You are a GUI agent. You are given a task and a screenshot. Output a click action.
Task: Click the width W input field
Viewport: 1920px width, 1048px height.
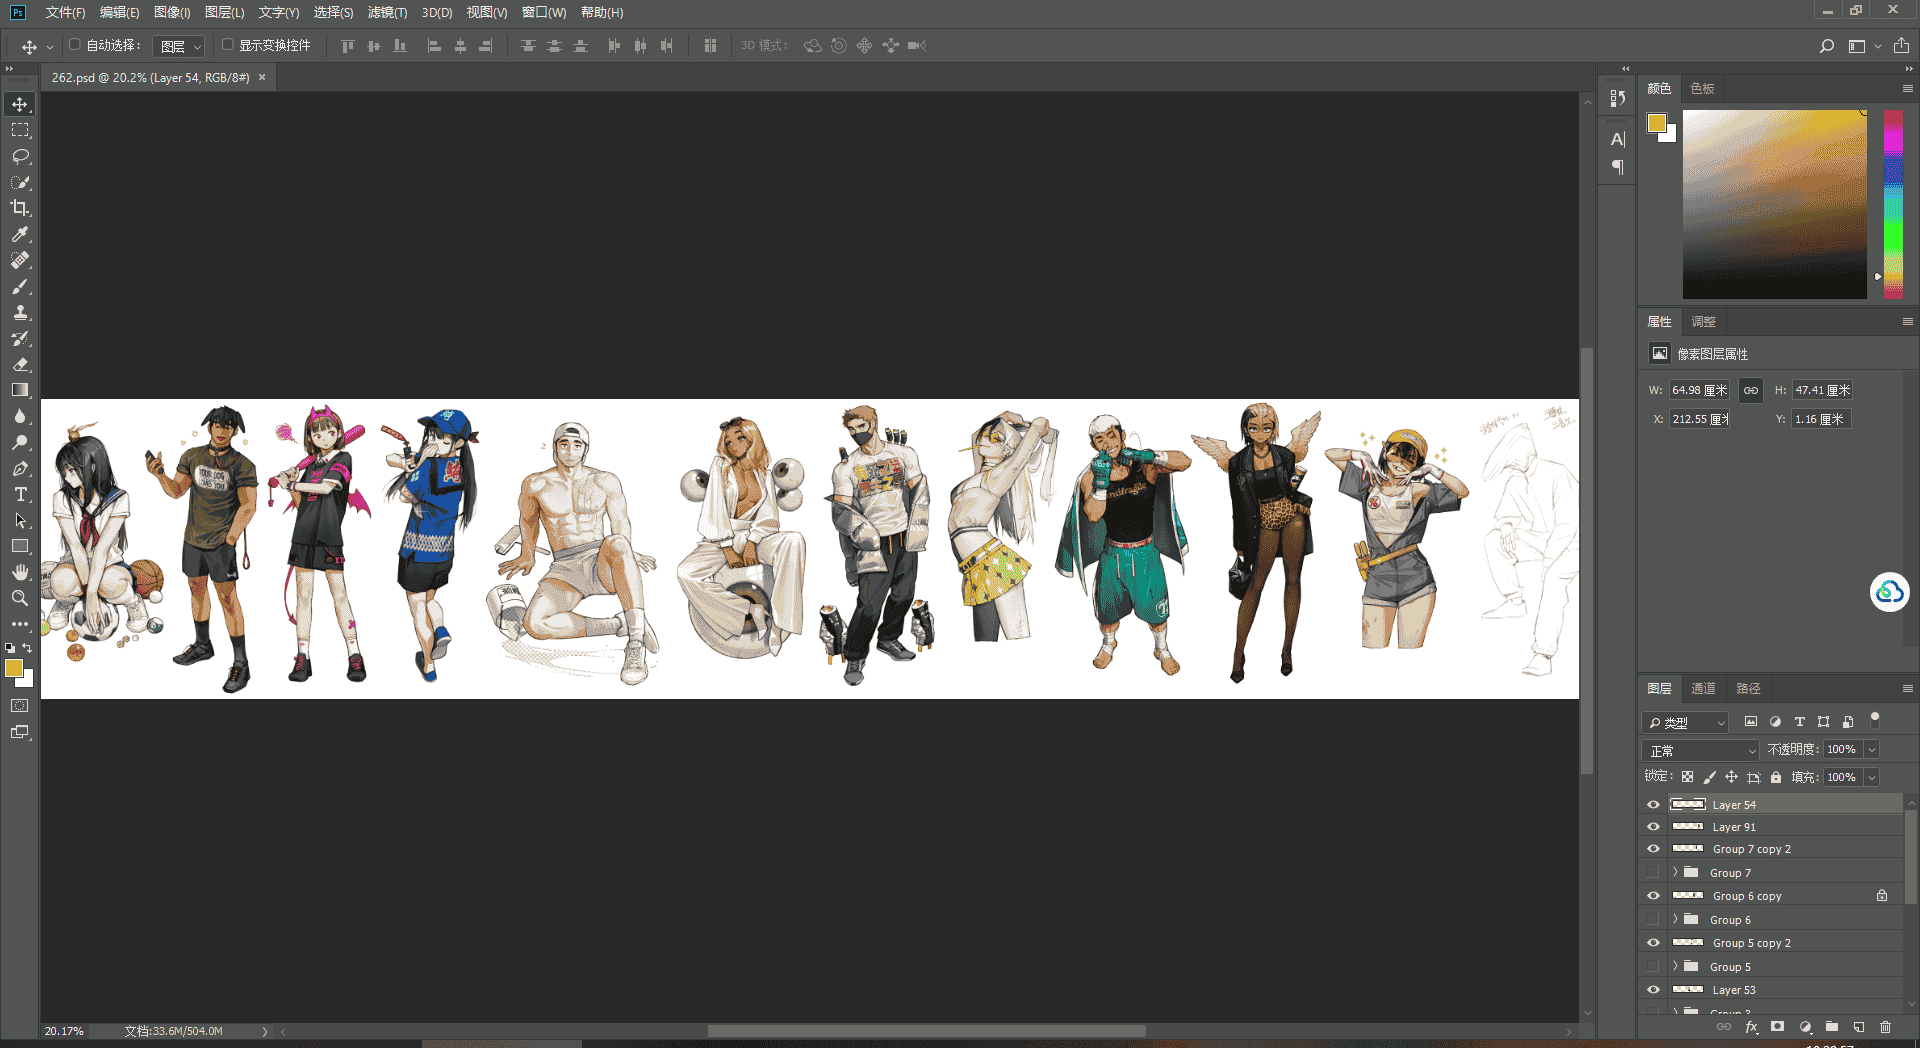pyautogui.click(x=1699, y=390)
